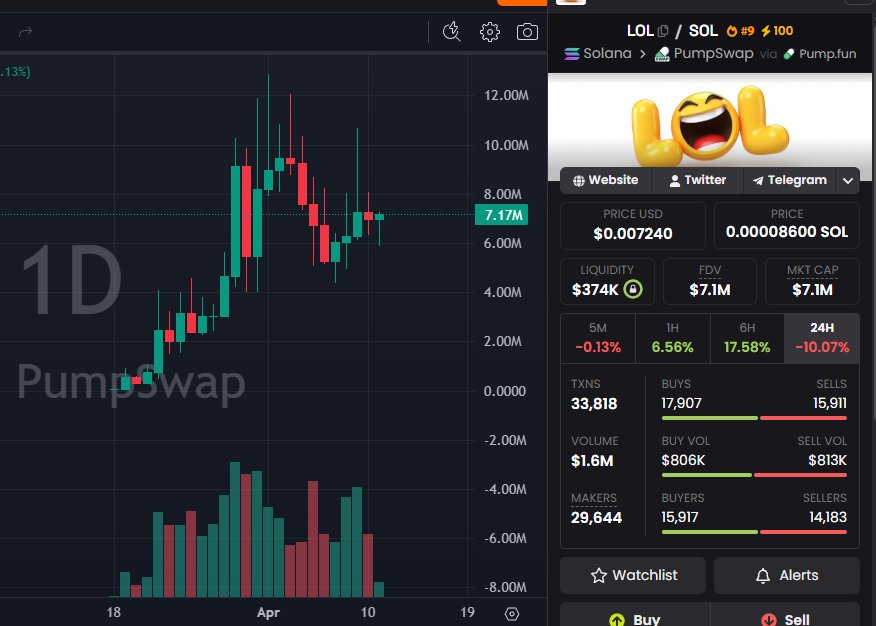876x626 pixels.
Task: Click the Apr date axis label
Action: click(268, 613)
